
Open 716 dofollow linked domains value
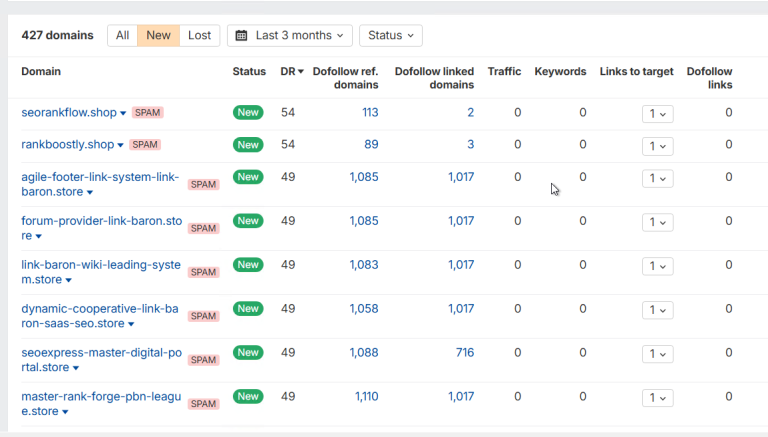[x=465, y=353]
